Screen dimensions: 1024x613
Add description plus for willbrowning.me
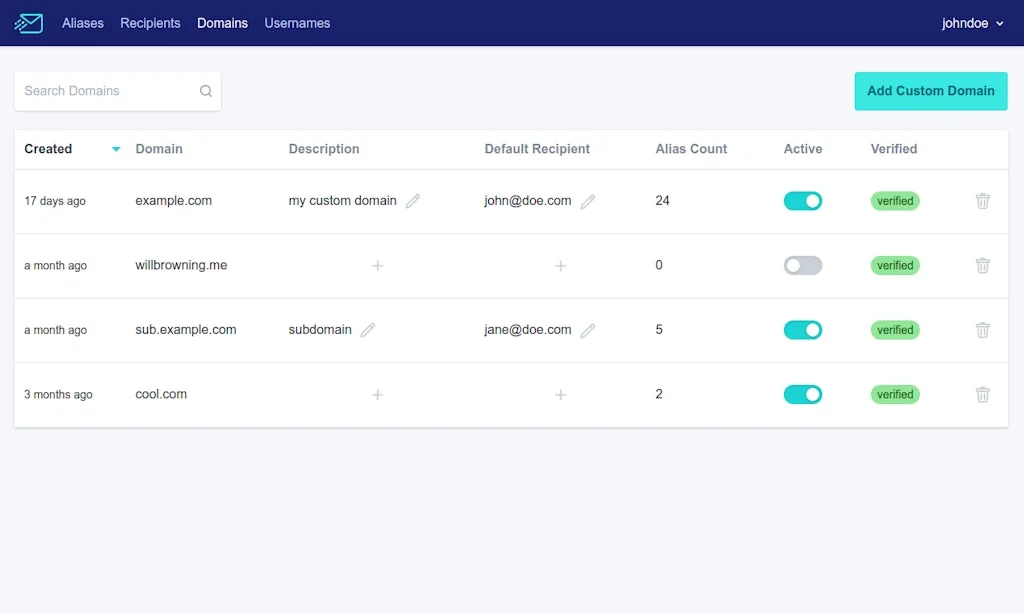[x=377, y=266]
